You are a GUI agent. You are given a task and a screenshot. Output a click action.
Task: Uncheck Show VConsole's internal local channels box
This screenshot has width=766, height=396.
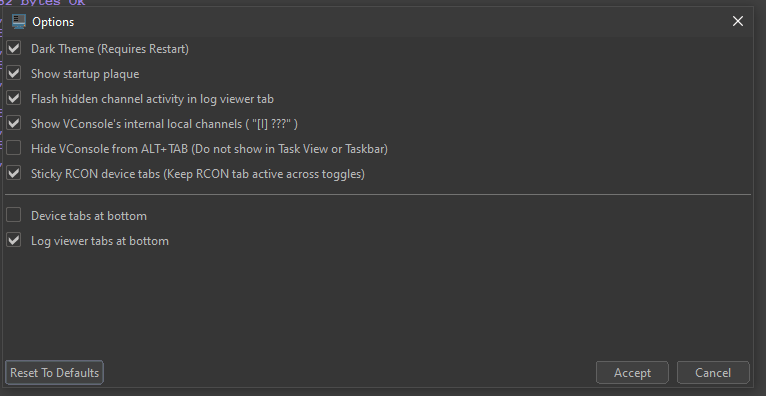[14, 123]
